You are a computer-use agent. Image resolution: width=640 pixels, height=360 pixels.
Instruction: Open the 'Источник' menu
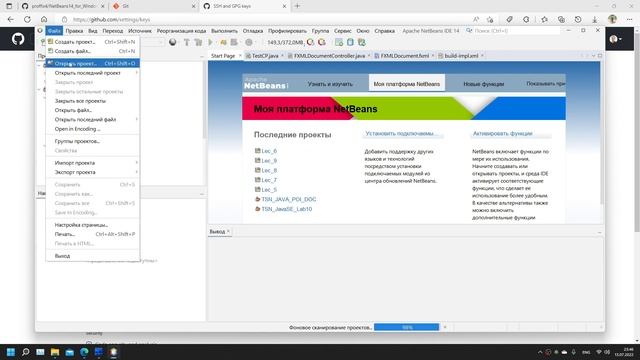point(140,31)
